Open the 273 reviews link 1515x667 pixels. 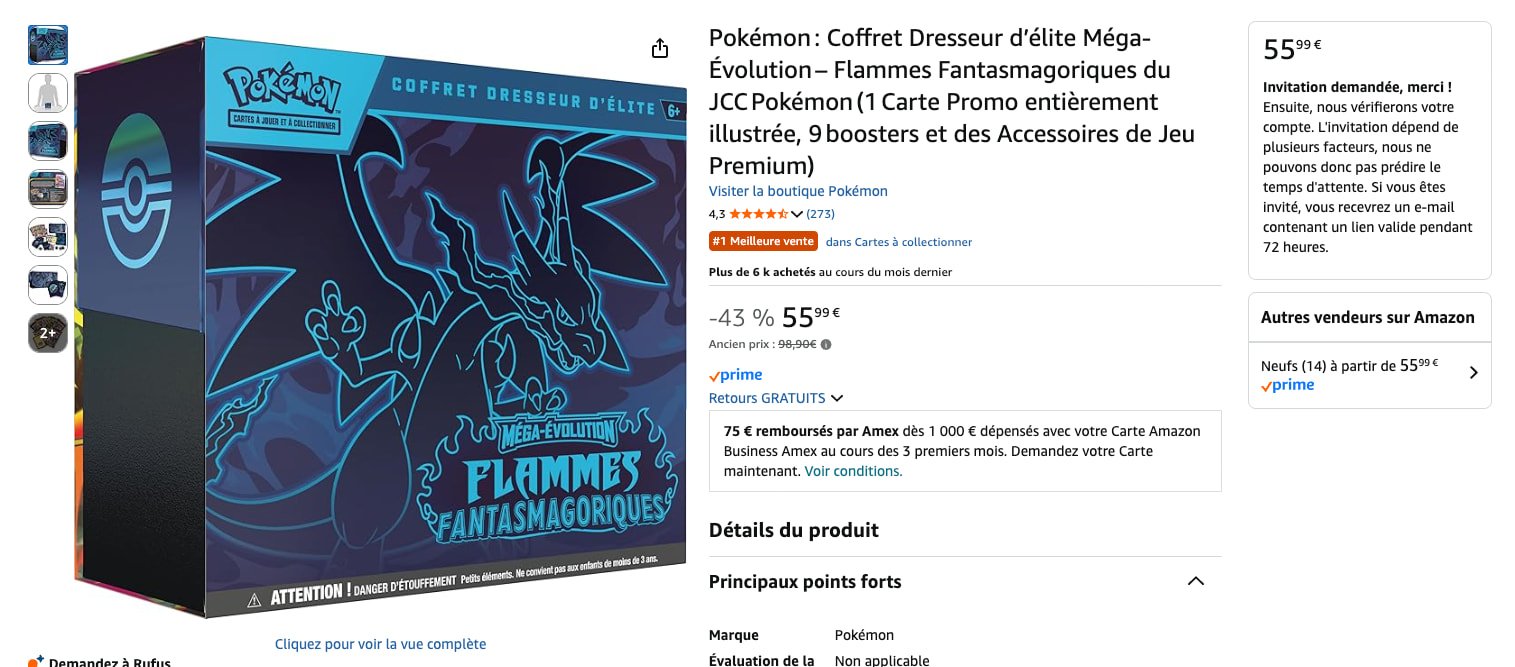(820, 214)
